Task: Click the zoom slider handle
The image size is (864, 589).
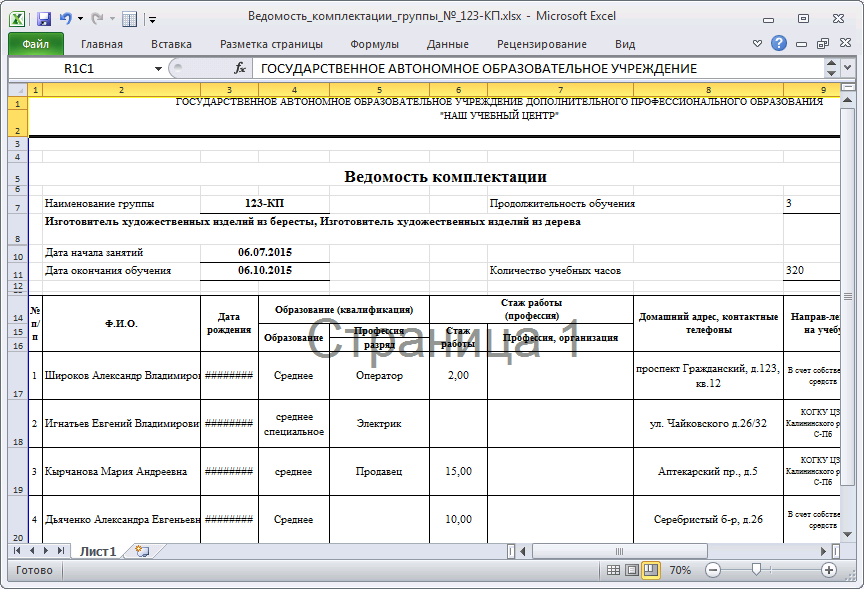Action: [756, 570]
